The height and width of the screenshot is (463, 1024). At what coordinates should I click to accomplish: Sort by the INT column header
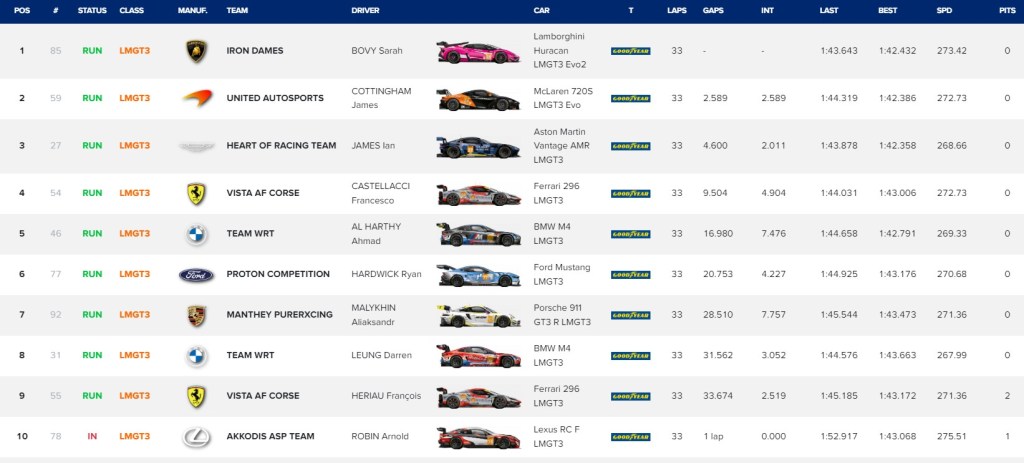pos(767,10)
